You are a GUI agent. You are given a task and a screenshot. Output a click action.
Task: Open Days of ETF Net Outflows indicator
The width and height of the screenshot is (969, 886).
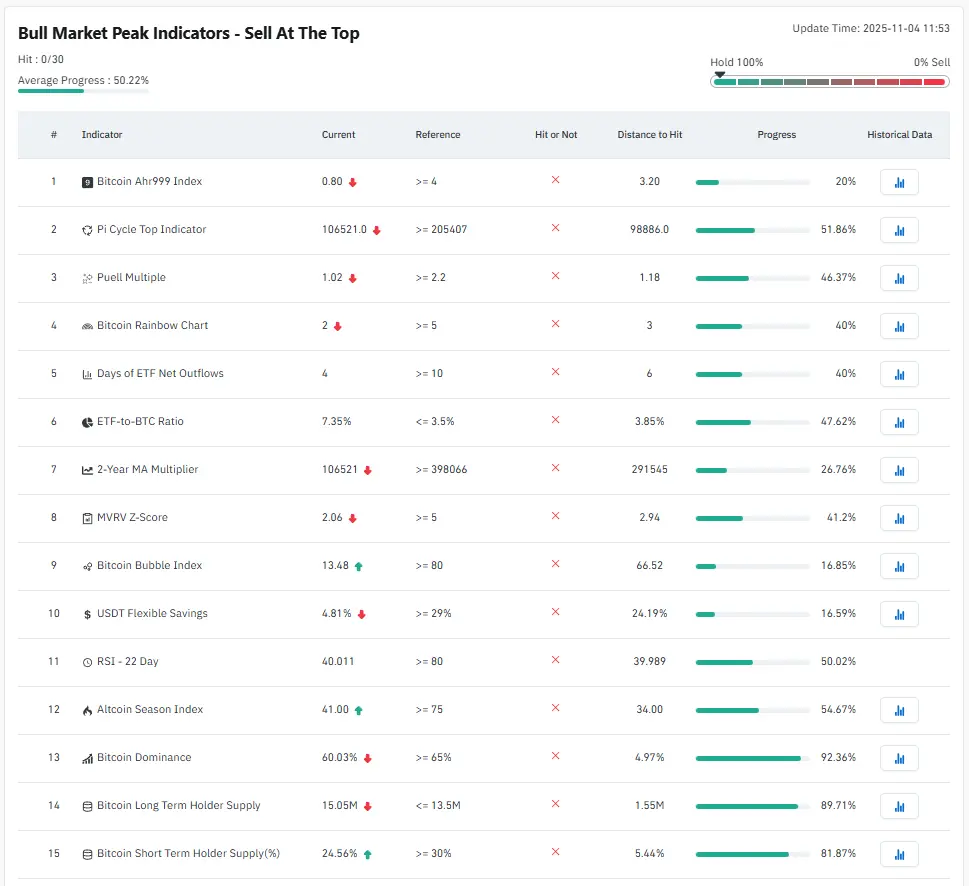click(160, 374)
